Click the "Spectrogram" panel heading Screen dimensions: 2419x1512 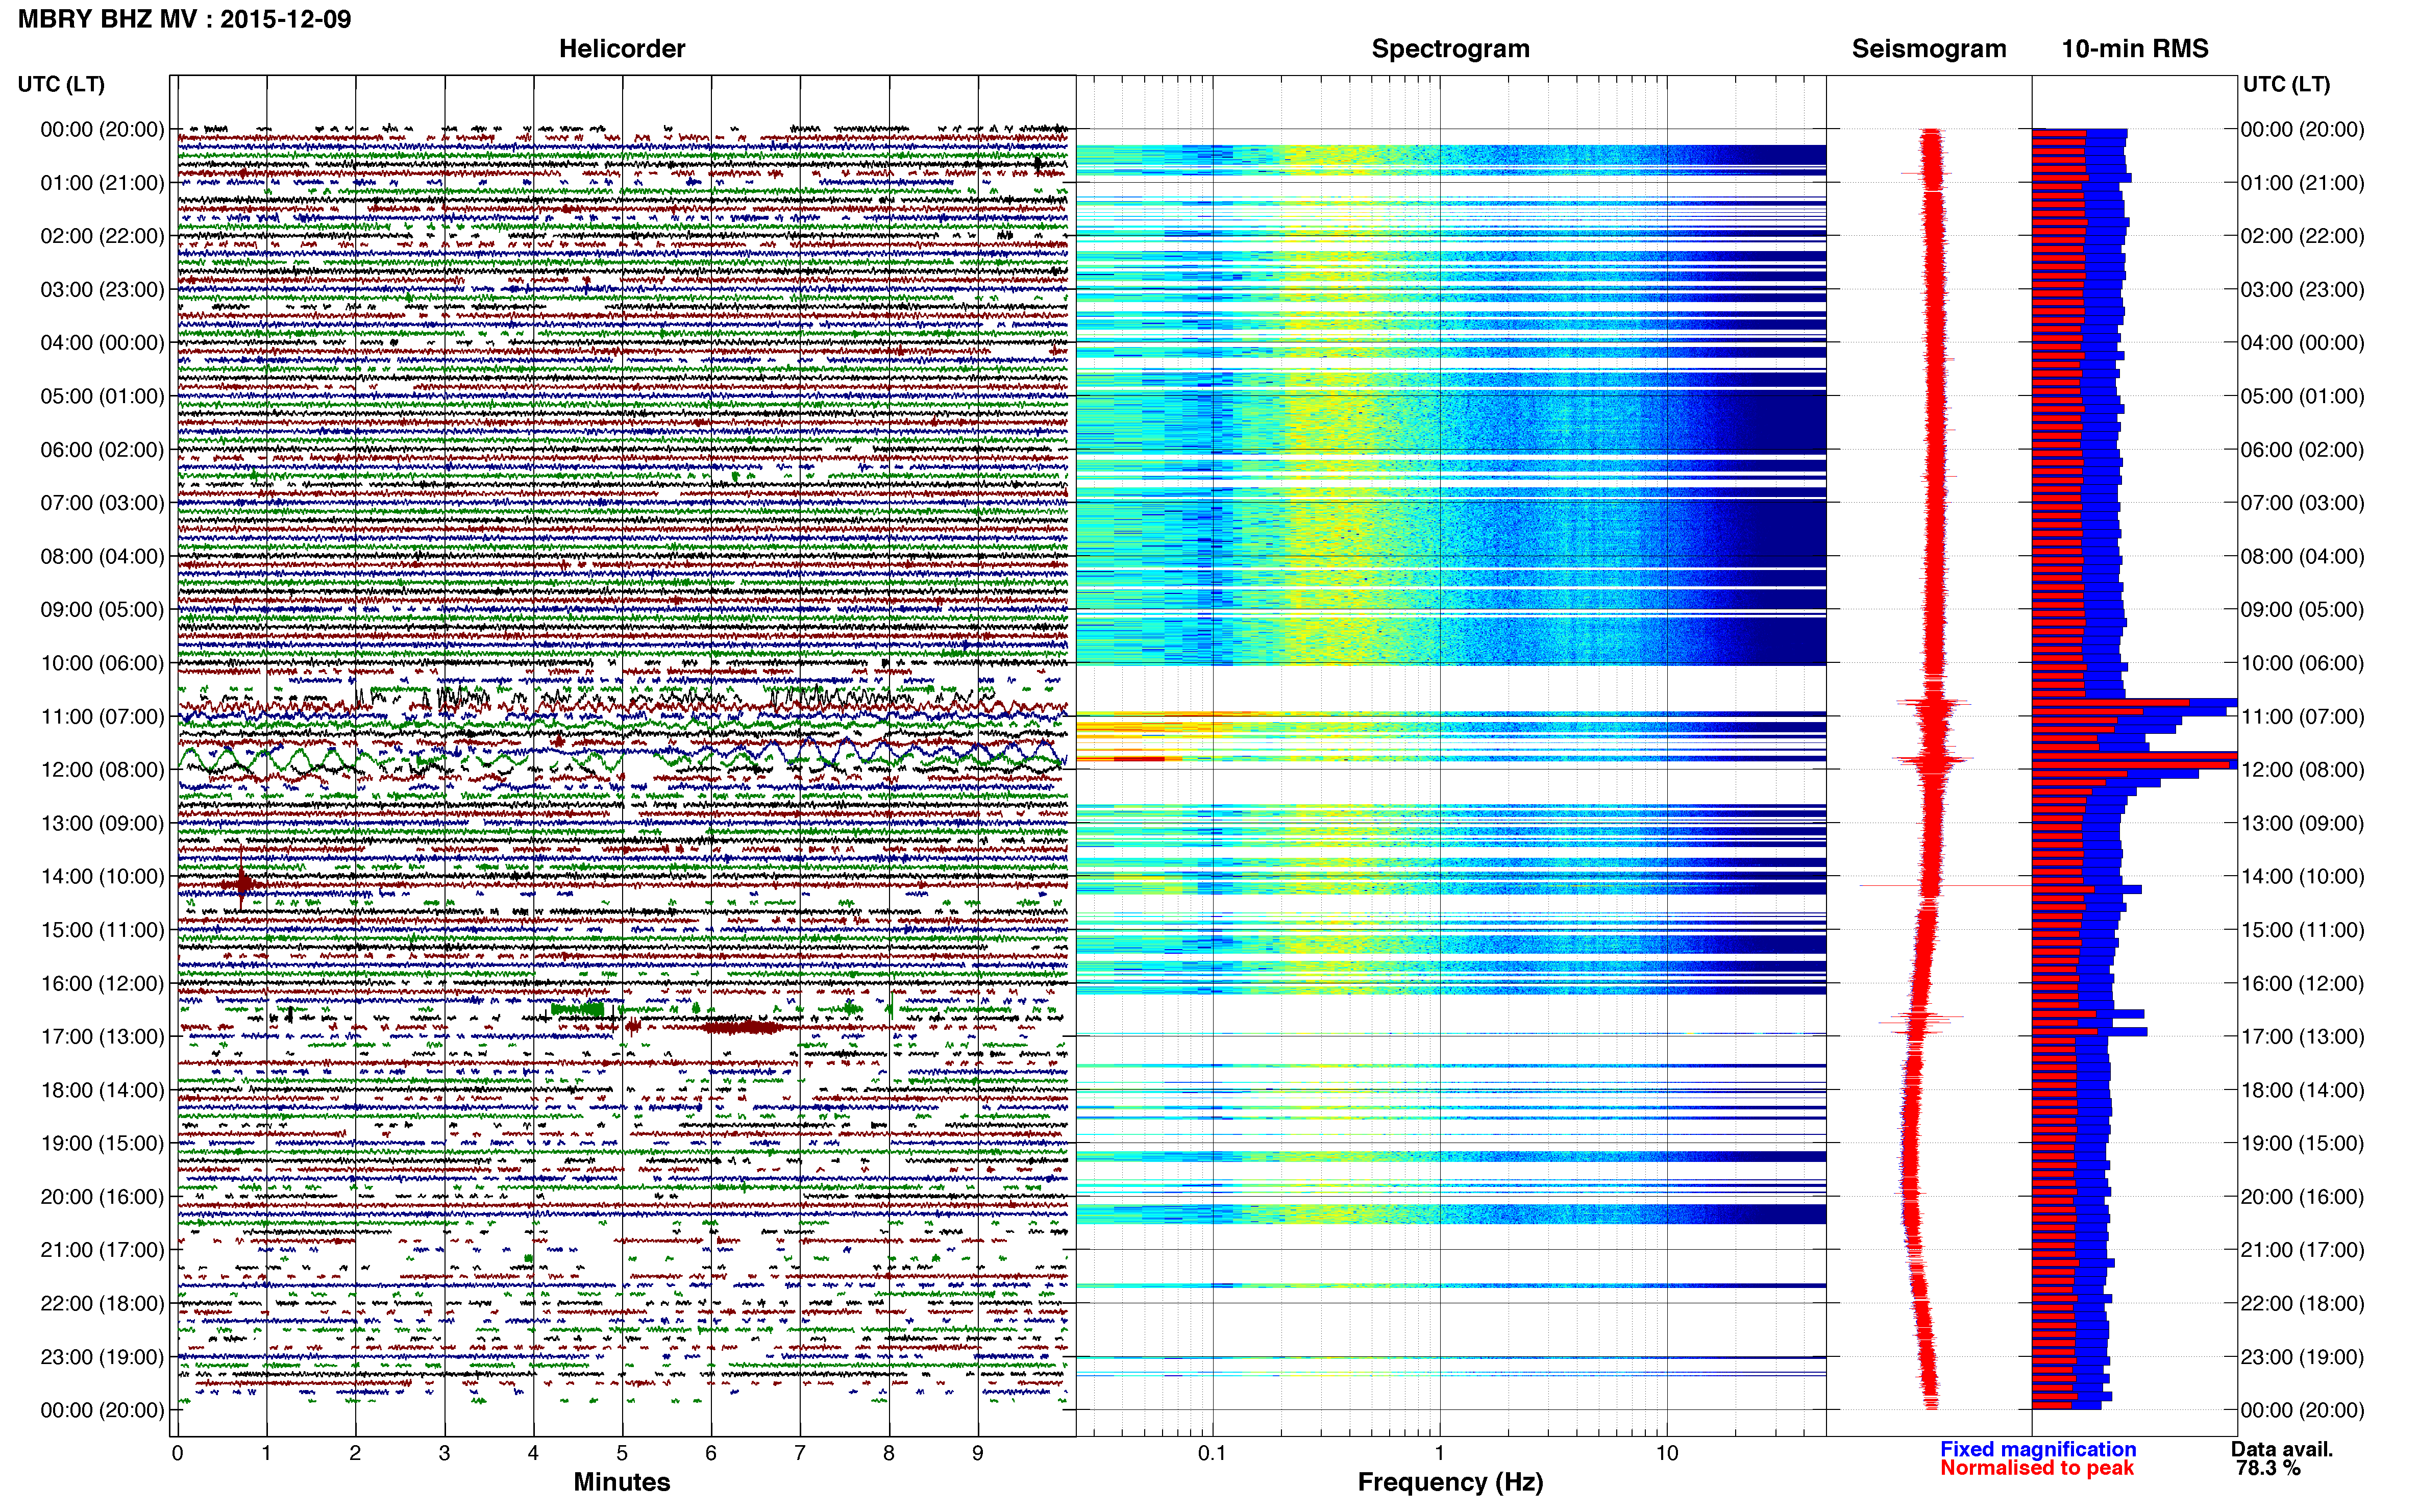pyautogui.click(x=1450, y=49)
